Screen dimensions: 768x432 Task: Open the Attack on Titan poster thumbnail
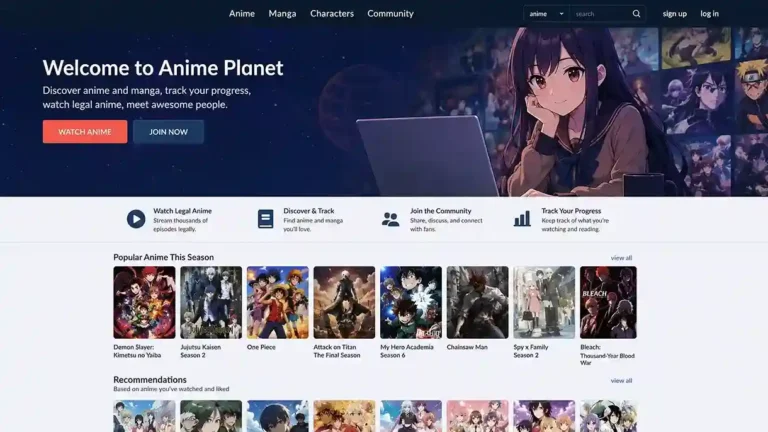point(344,302)
